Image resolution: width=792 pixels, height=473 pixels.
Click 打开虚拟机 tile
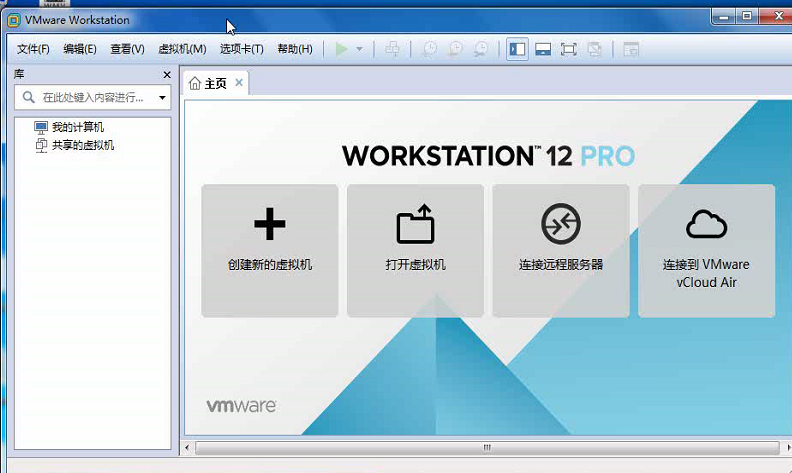pos(415,251)
